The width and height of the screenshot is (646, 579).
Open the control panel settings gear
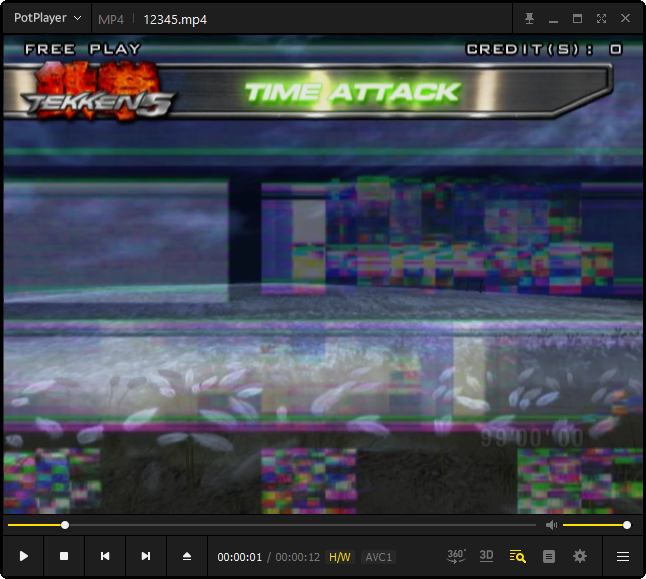point(580,556)
